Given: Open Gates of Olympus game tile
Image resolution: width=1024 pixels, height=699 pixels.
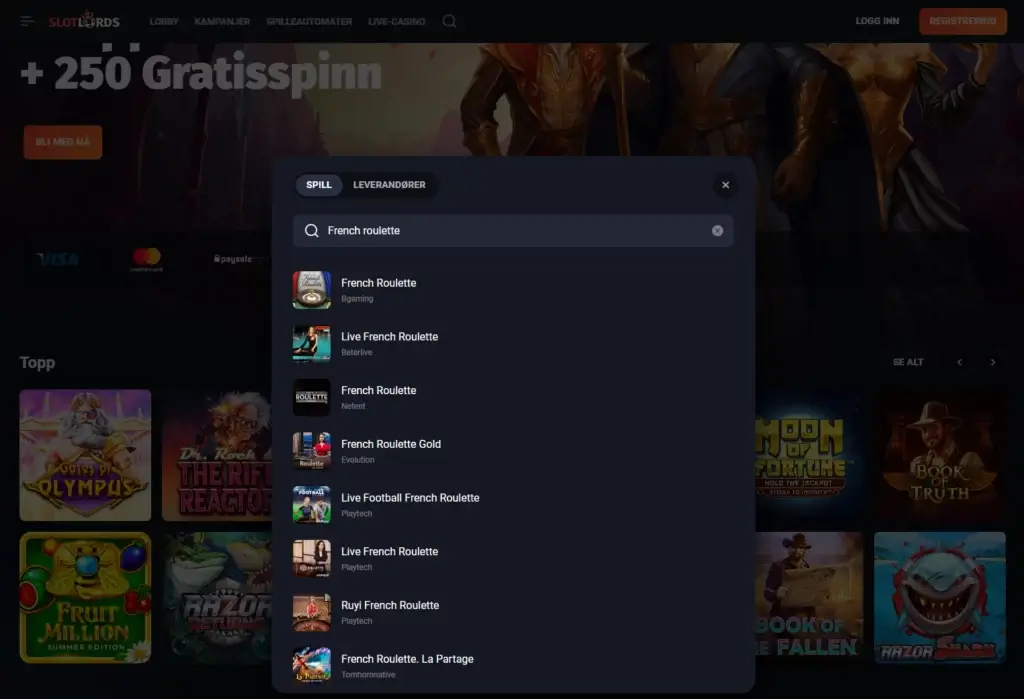Looking at the screenshot, I should tap(86, 455).
